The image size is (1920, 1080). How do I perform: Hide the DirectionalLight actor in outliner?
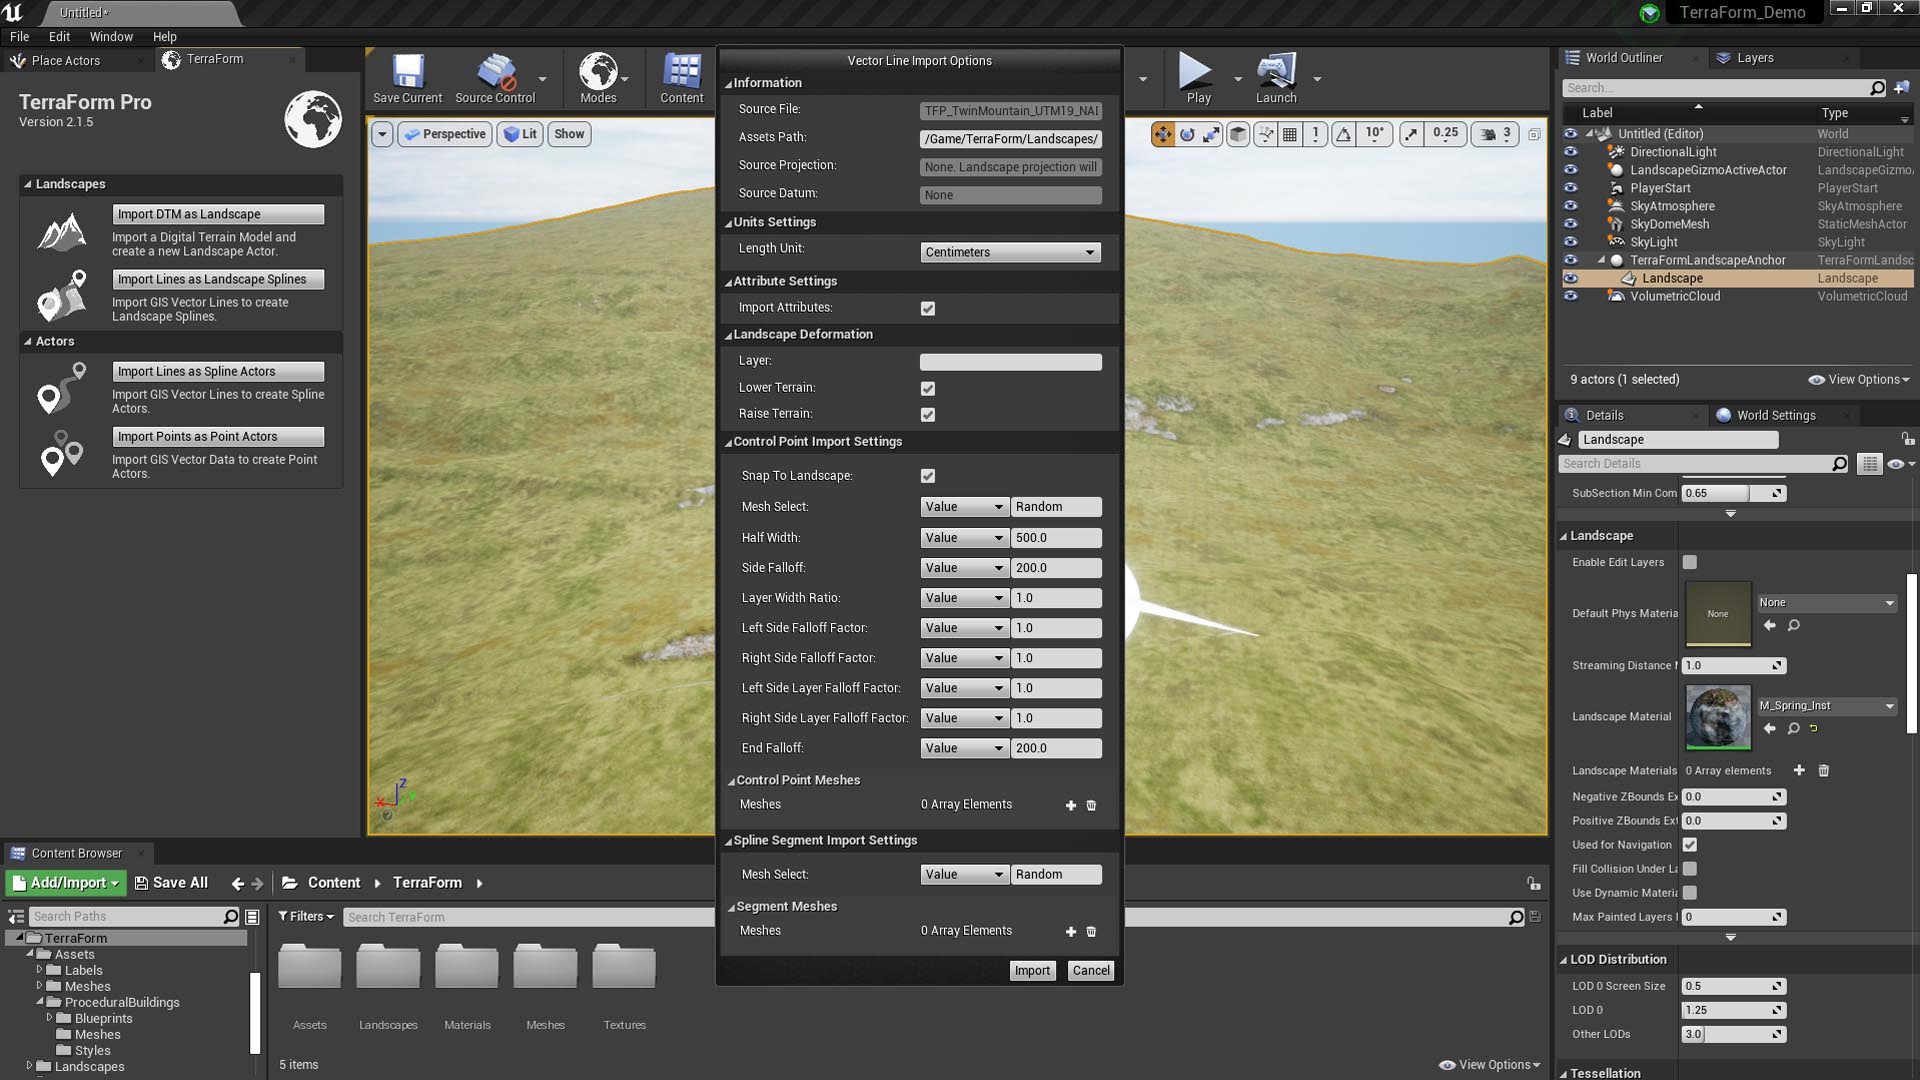(x=1570, y=152)
